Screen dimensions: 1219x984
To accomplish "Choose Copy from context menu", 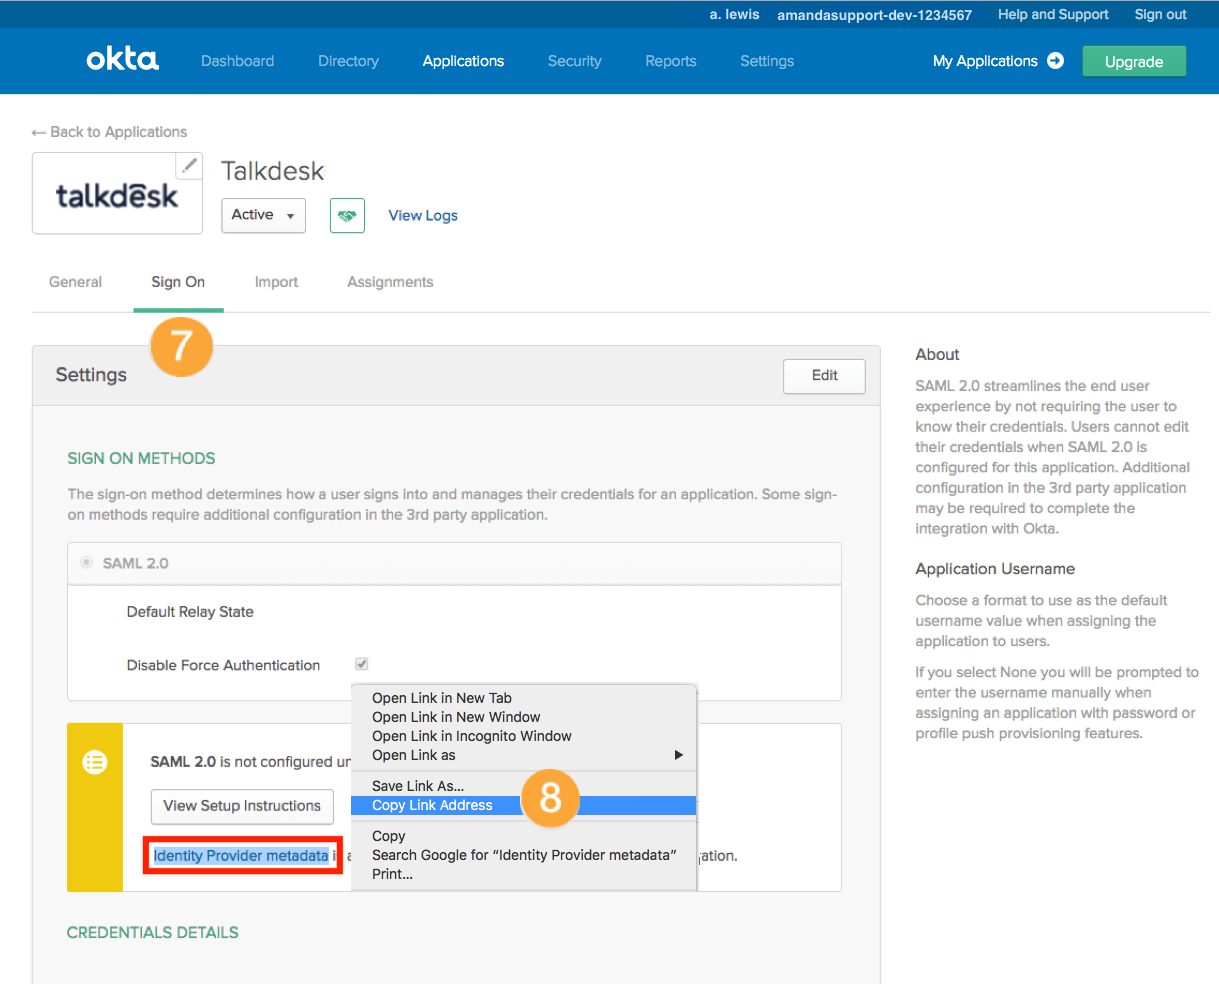I will click(x=524, y=836).
